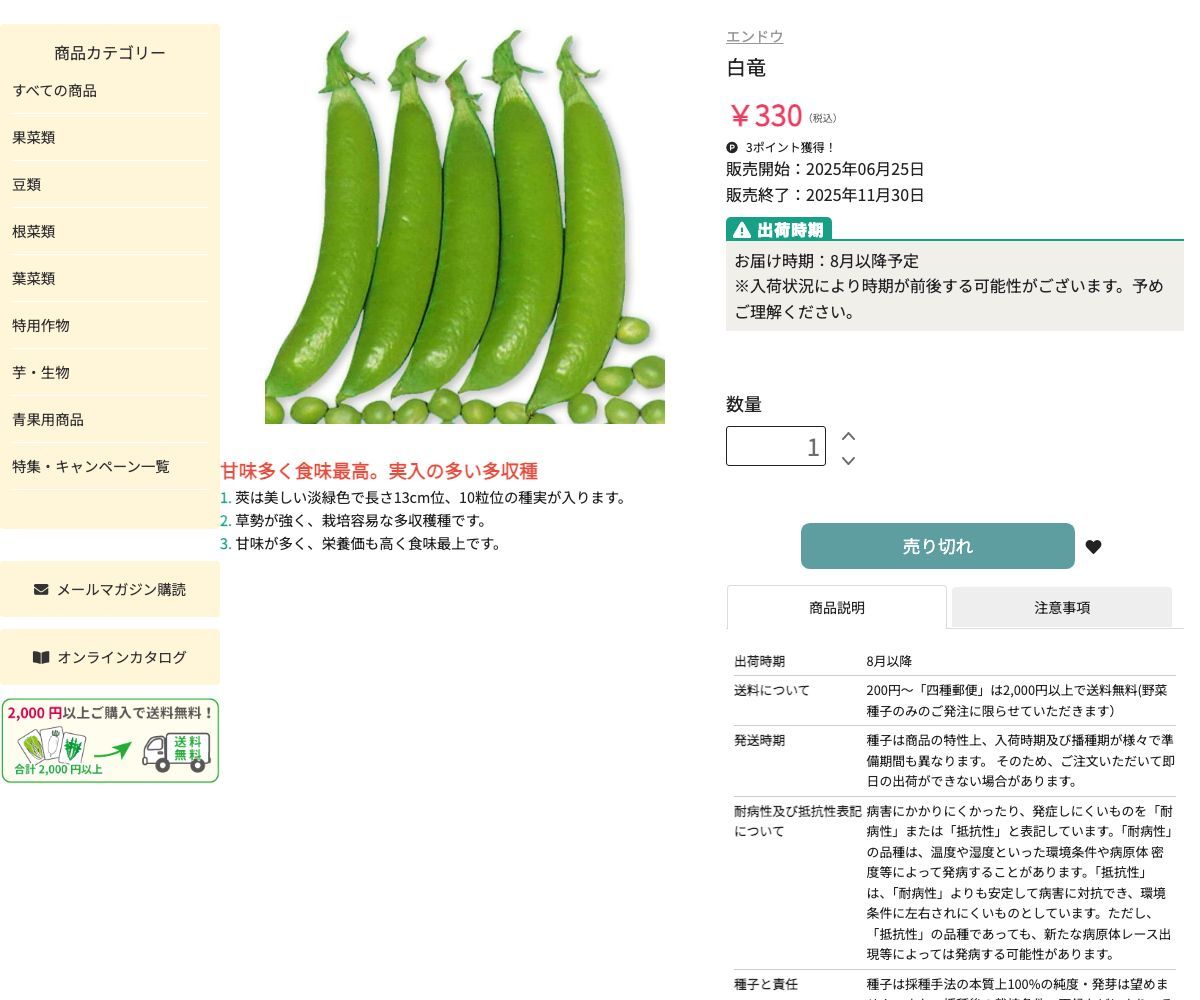Switch to the 注意事項 tab
Screen dimensions: 1200x1000
tap(1061, 607)
